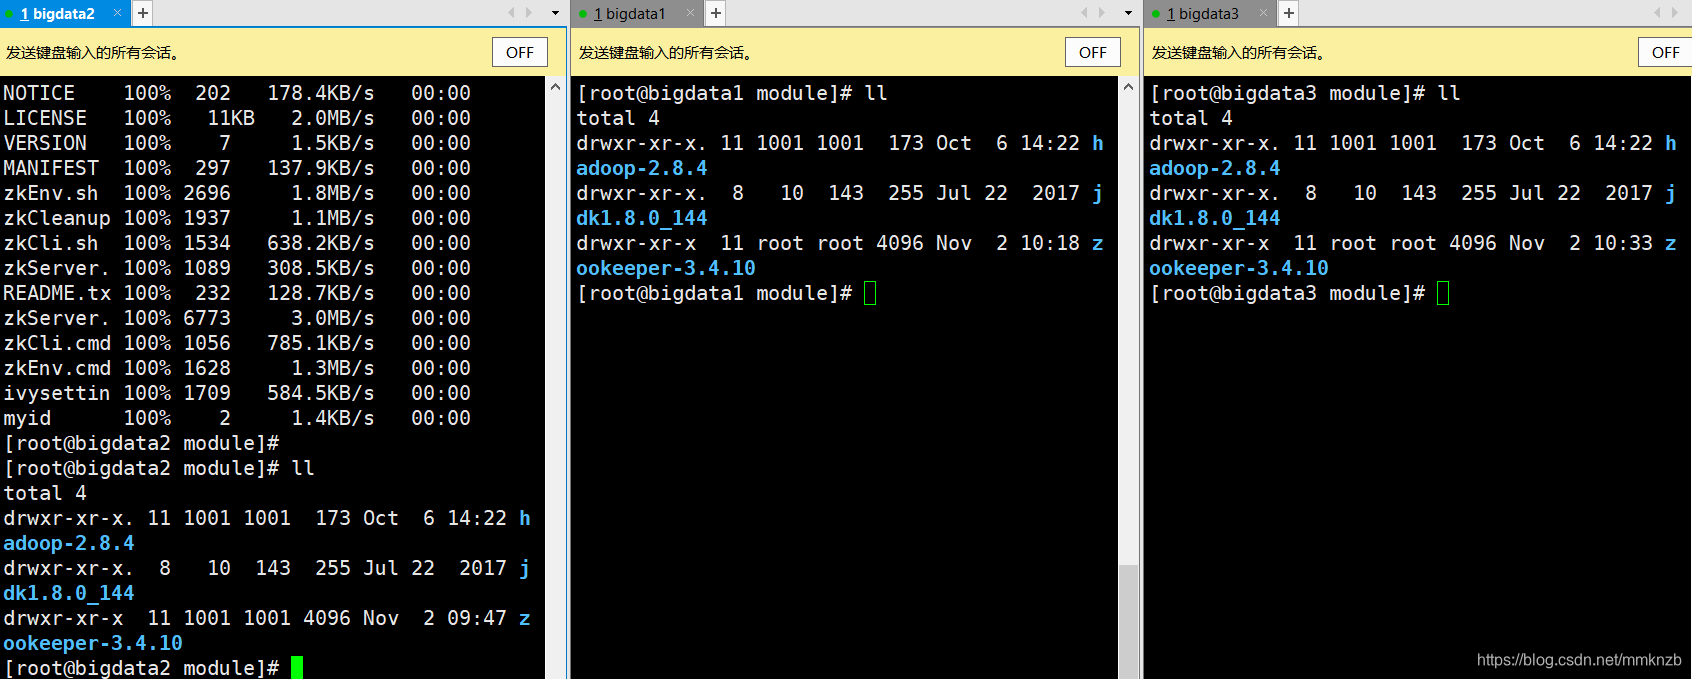This screenshot has width=1692, height=679.
Task: Click the 'Nov 2 10:18' listing line in bigdata1
Action: click(840, 243)
